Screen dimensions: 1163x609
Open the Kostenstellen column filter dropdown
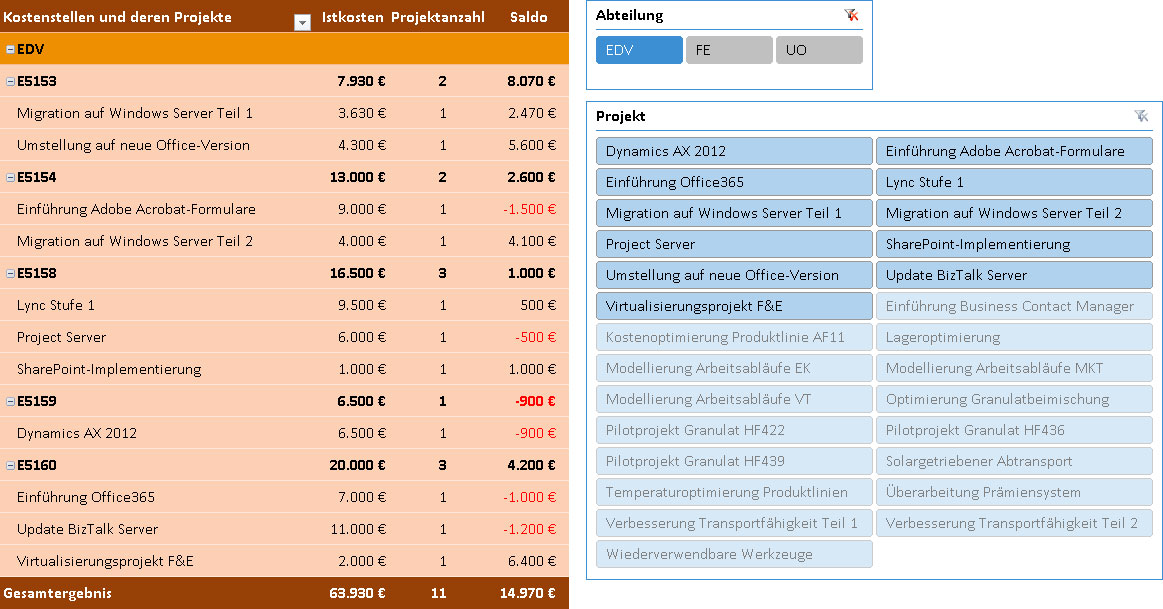302,23
